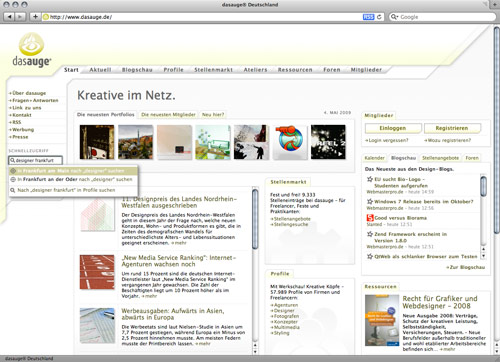Open the Kontakt sidebar link
The width and height of the screenshot is (500, 362).
point(20,115)
